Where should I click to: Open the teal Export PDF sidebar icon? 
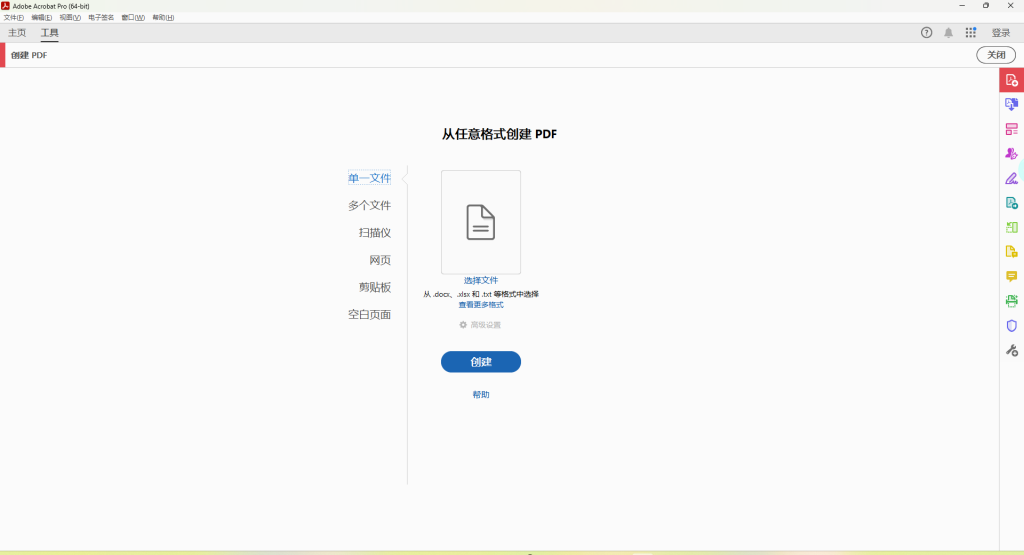tap(1012, 203)
